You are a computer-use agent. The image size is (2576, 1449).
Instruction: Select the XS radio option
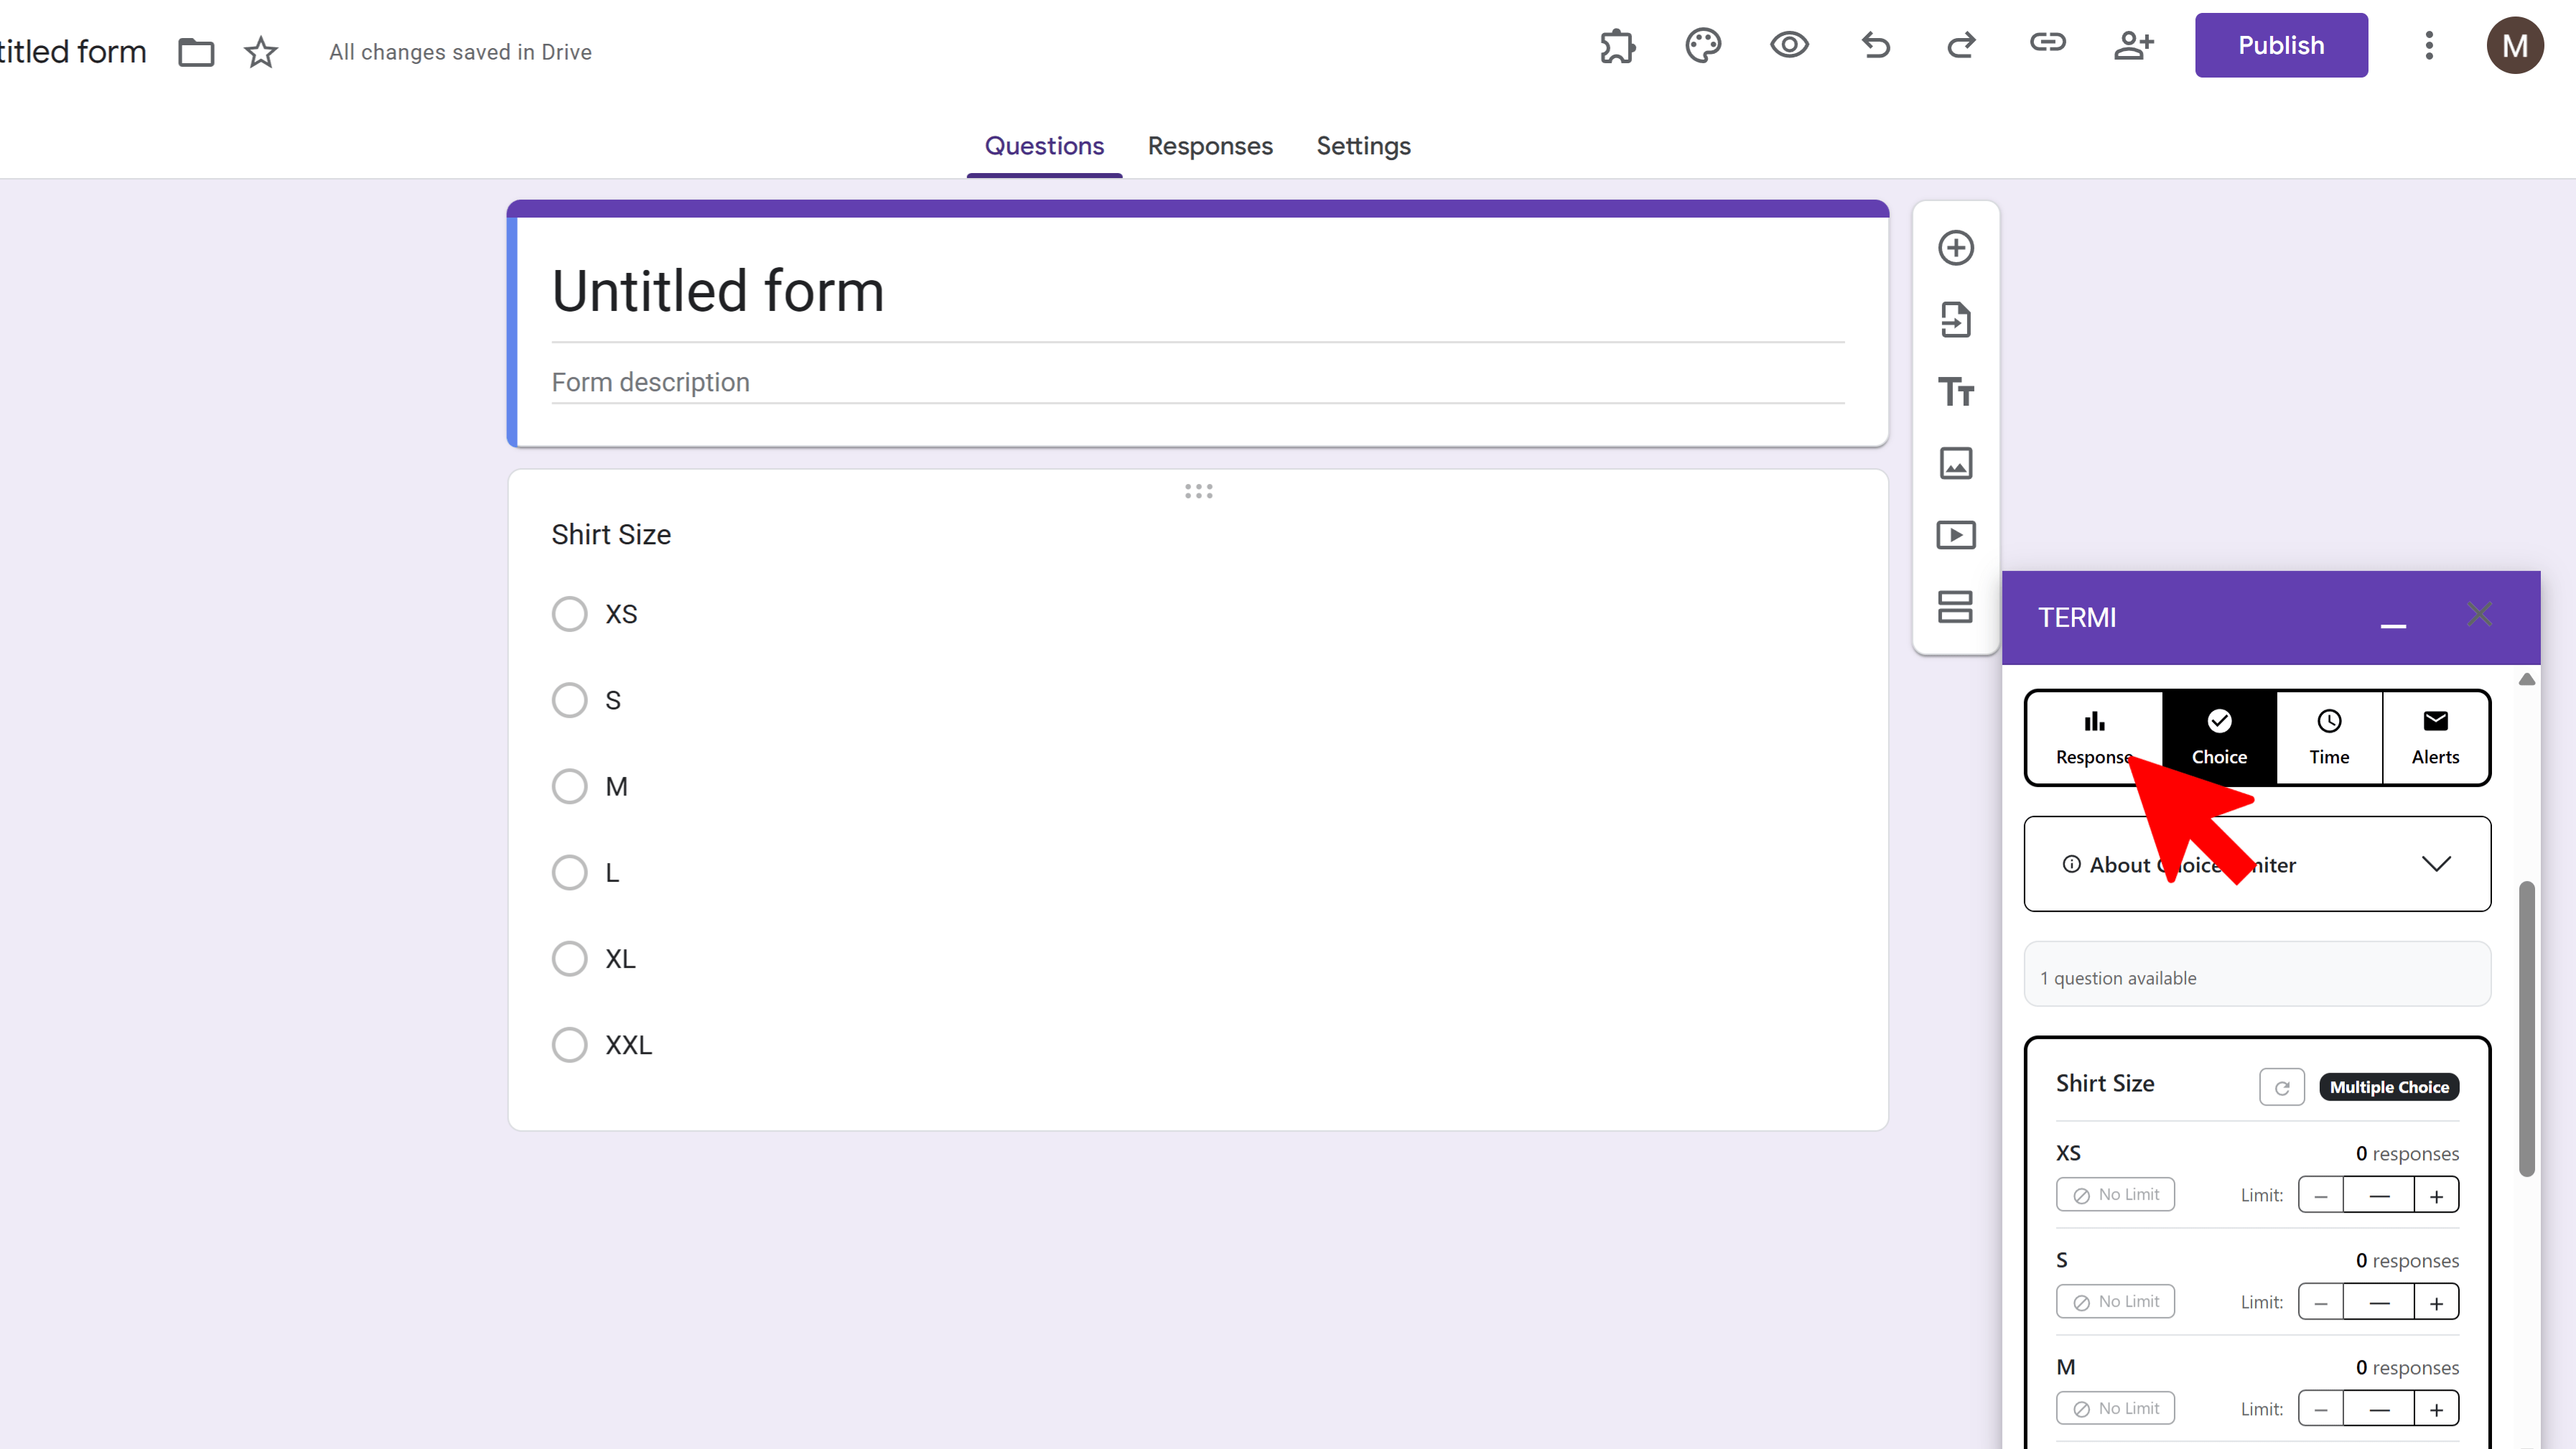pos(570,614)
